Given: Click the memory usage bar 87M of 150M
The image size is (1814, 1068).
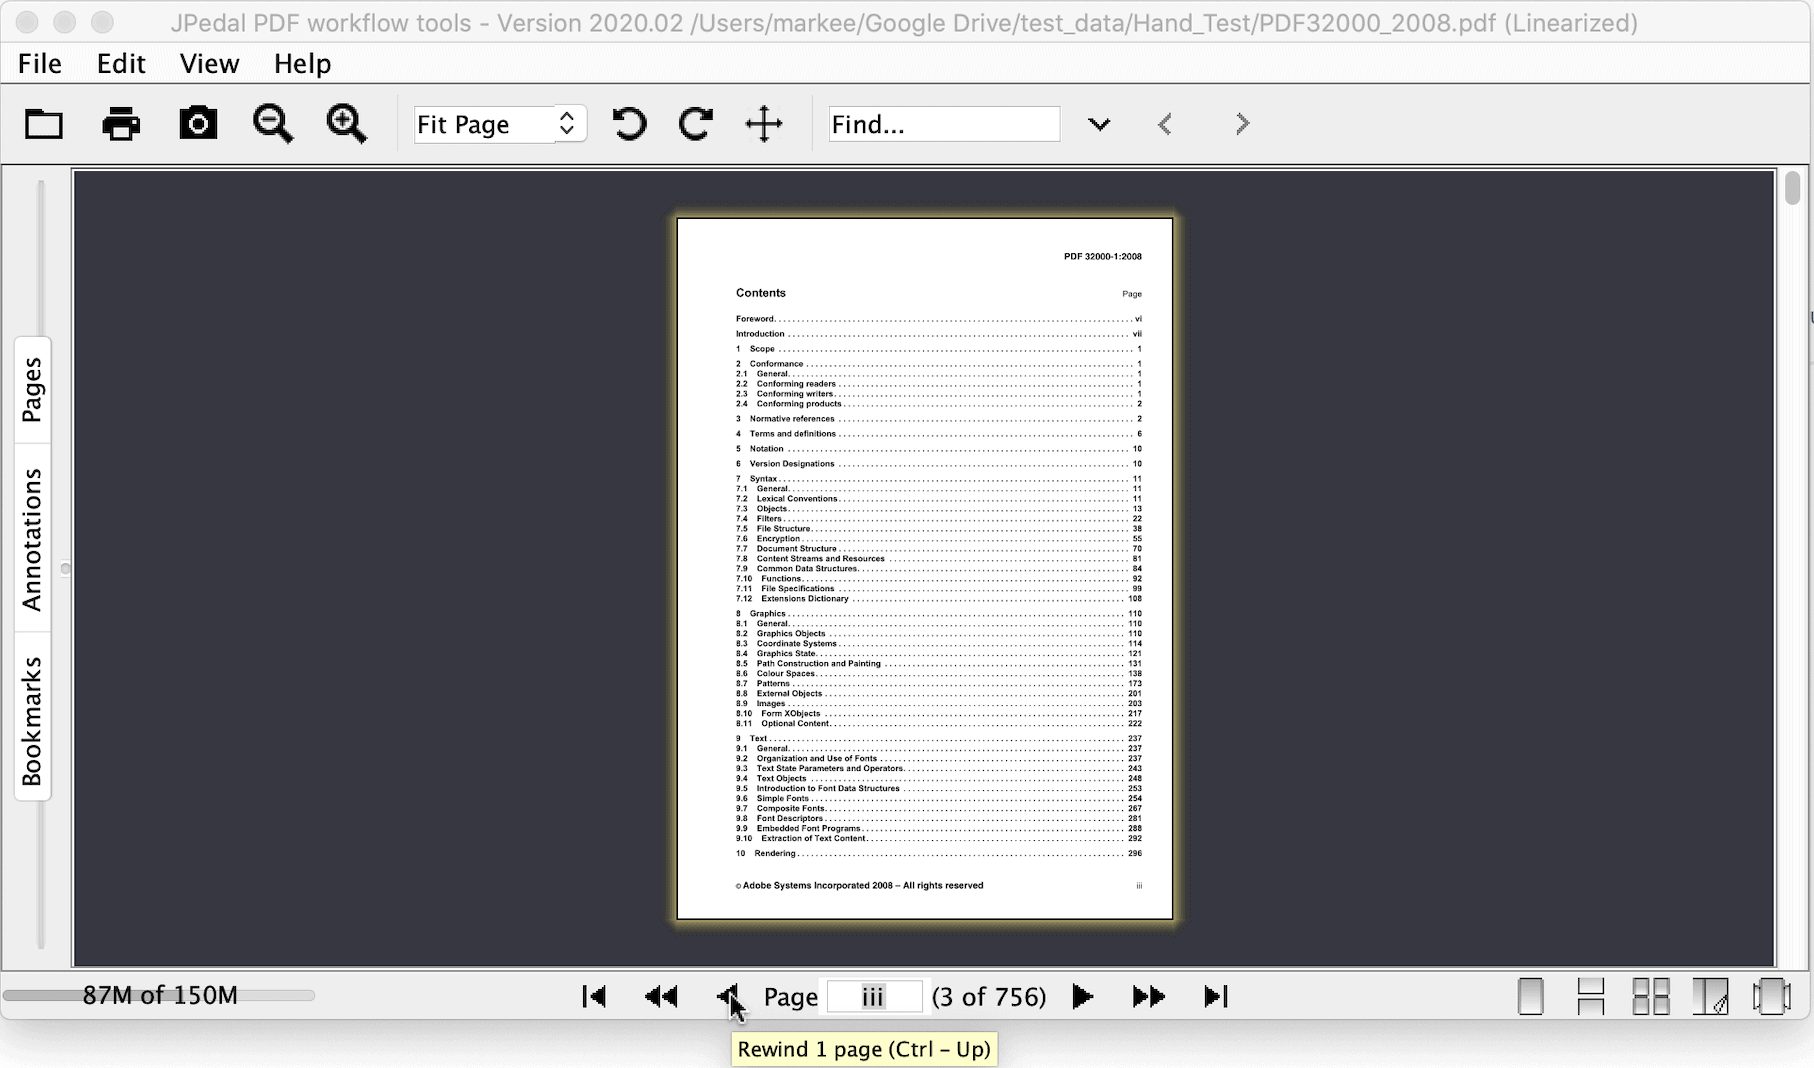Looking at the screenshot, I should (159, 995).
